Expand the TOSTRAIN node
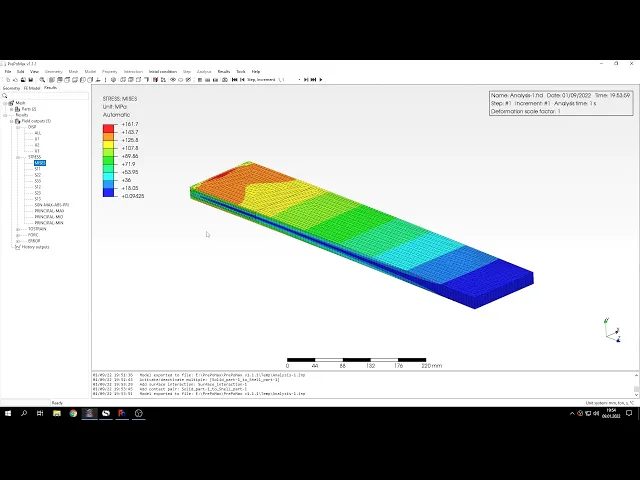Screen dimensions: 640x480 tap(18, 229)
